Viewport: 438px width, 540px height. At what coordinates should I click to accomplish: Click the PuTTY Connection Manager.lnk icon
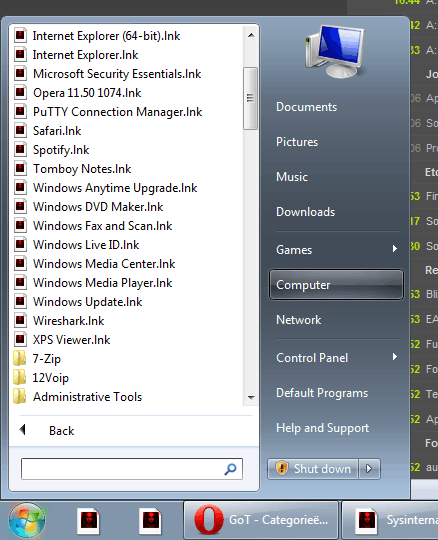pyautogui.click(x=20, y=112)
